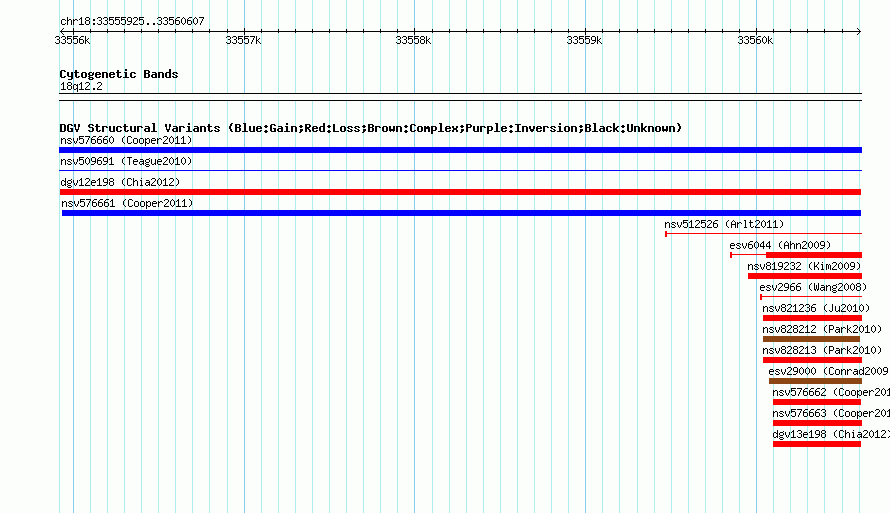The height and width of the screenshot is (513, 890).
Task: Click the 18q12.2 cytogenetic band bar
Action: 460,97
